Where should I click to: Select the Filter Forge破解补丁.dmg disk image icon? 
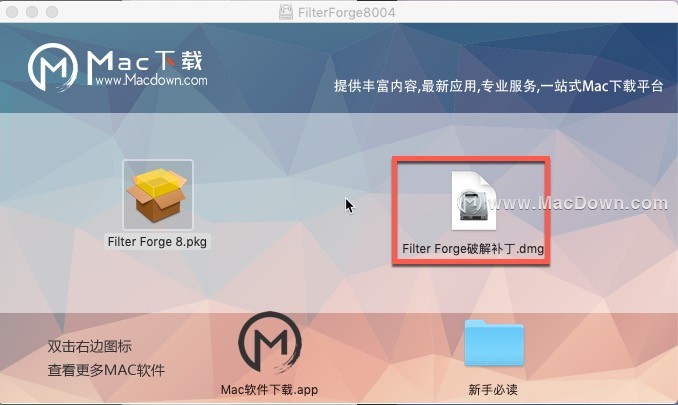[473, 201]
